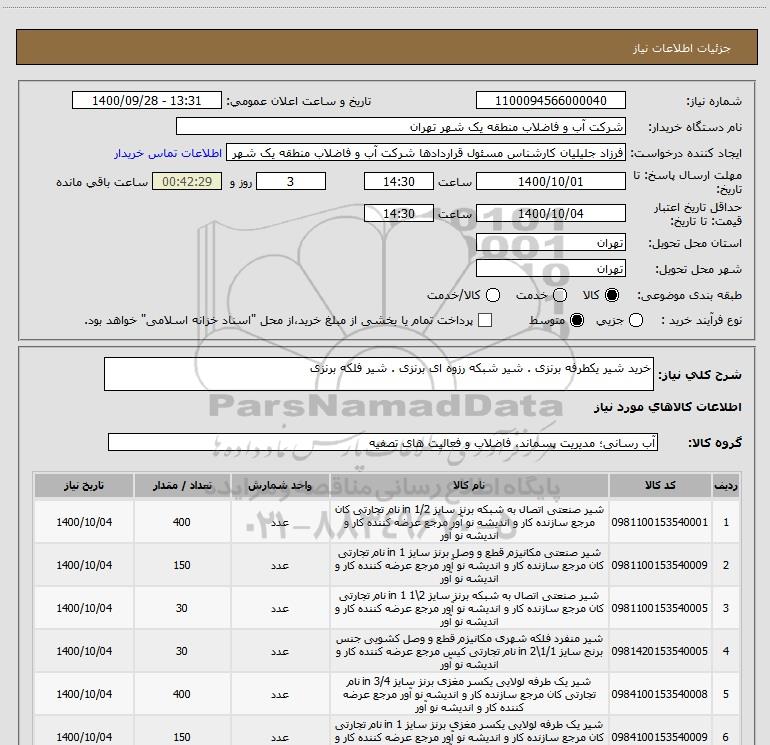Click delivery city field تهران
The width and height of the screenshot is (770, 745).
[550, 268]
